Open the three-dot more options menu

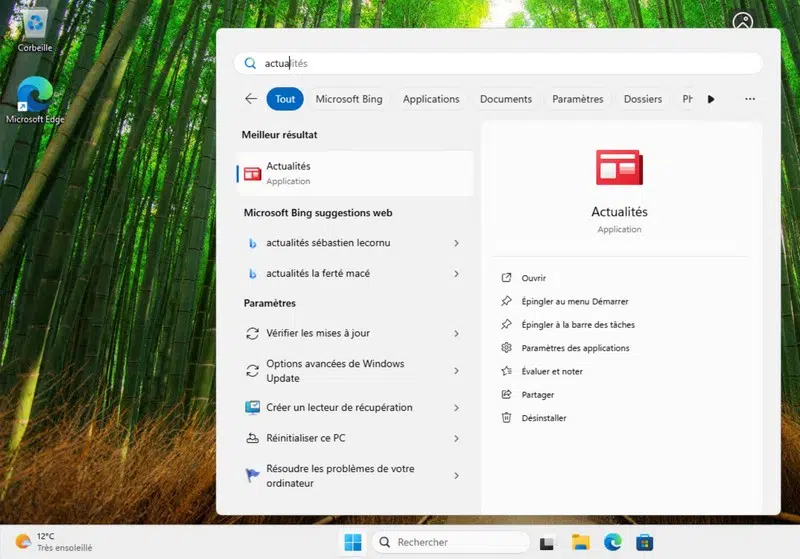pos(750,99)
